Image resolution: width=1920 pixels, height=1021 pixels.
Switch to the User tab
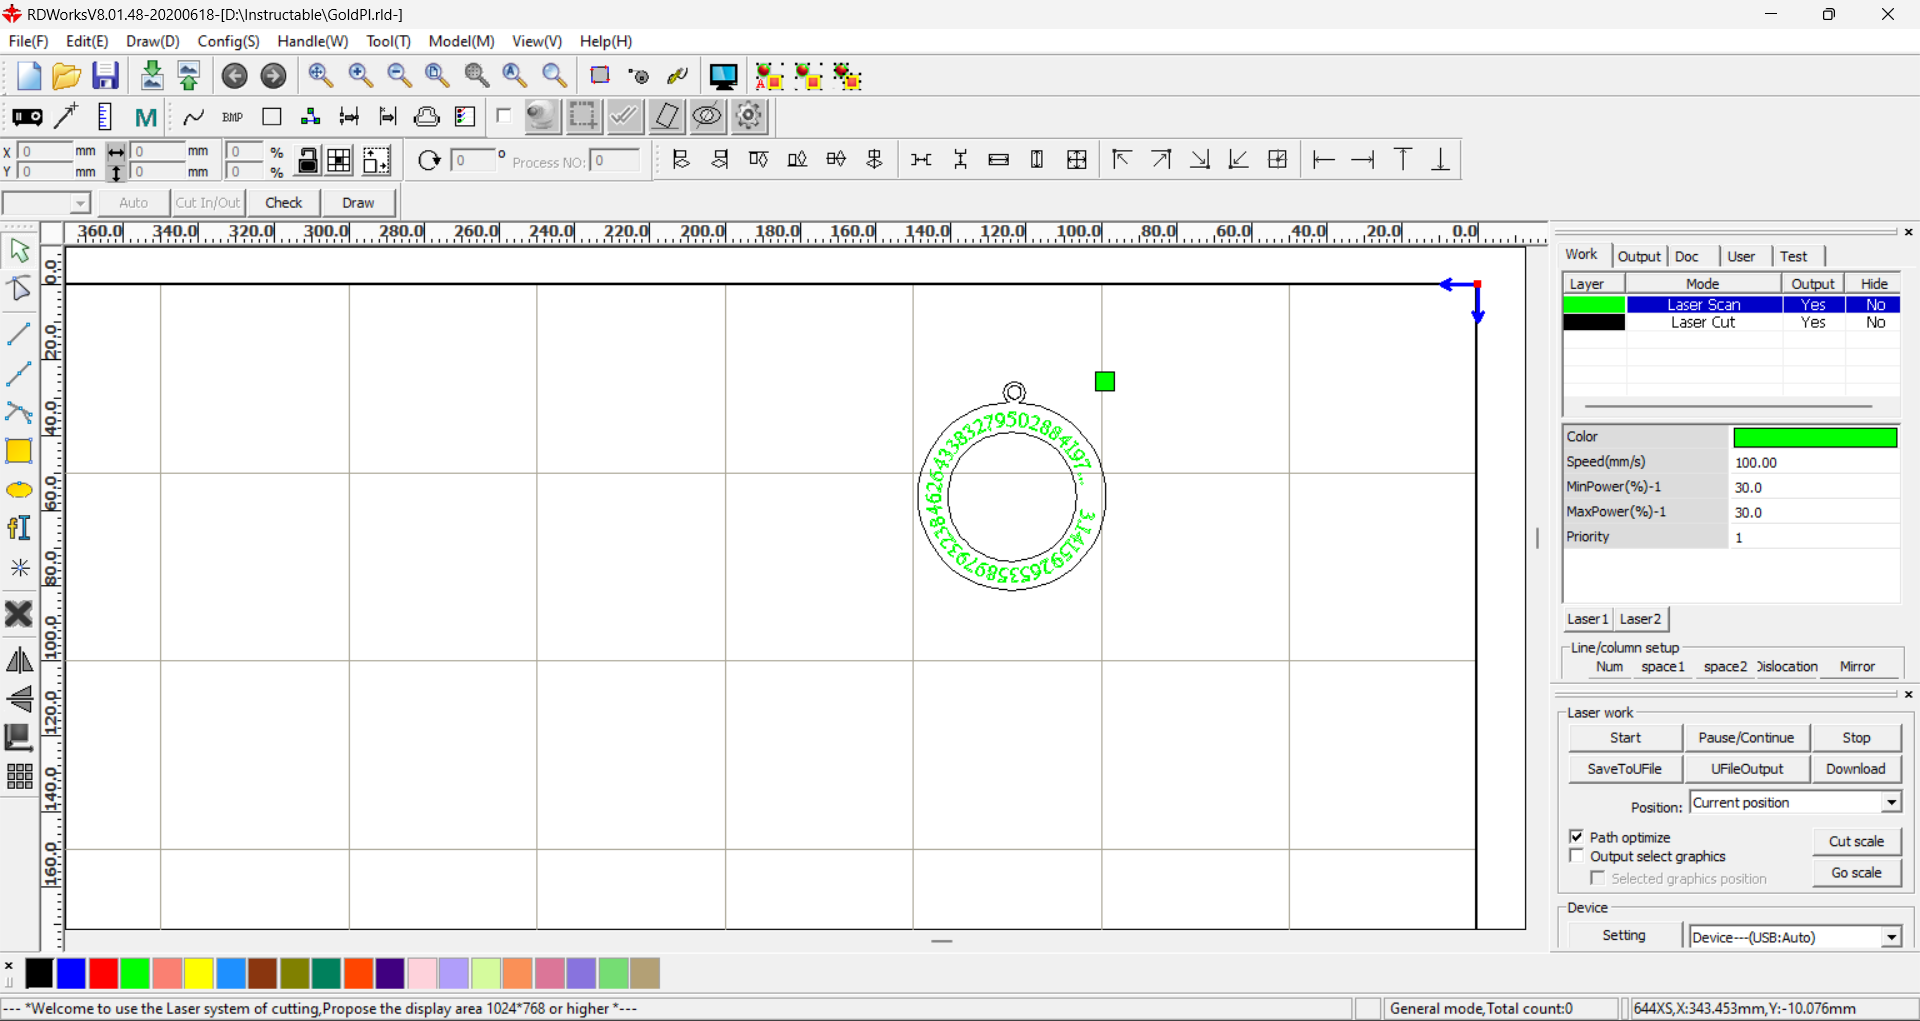[x=1741, y=256]
